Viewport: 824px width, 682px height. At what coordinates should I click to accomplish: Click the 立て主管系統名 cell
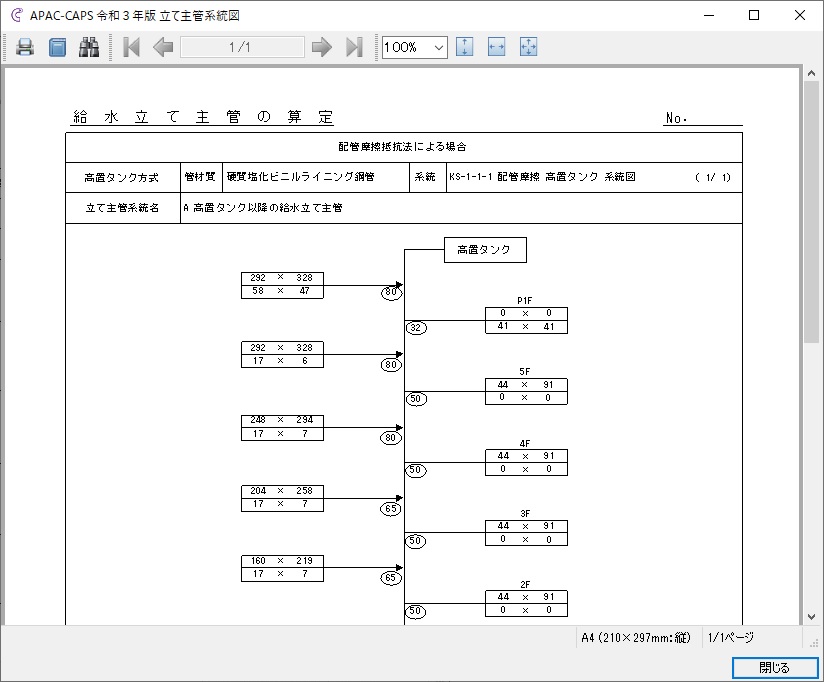coord(122,208)
